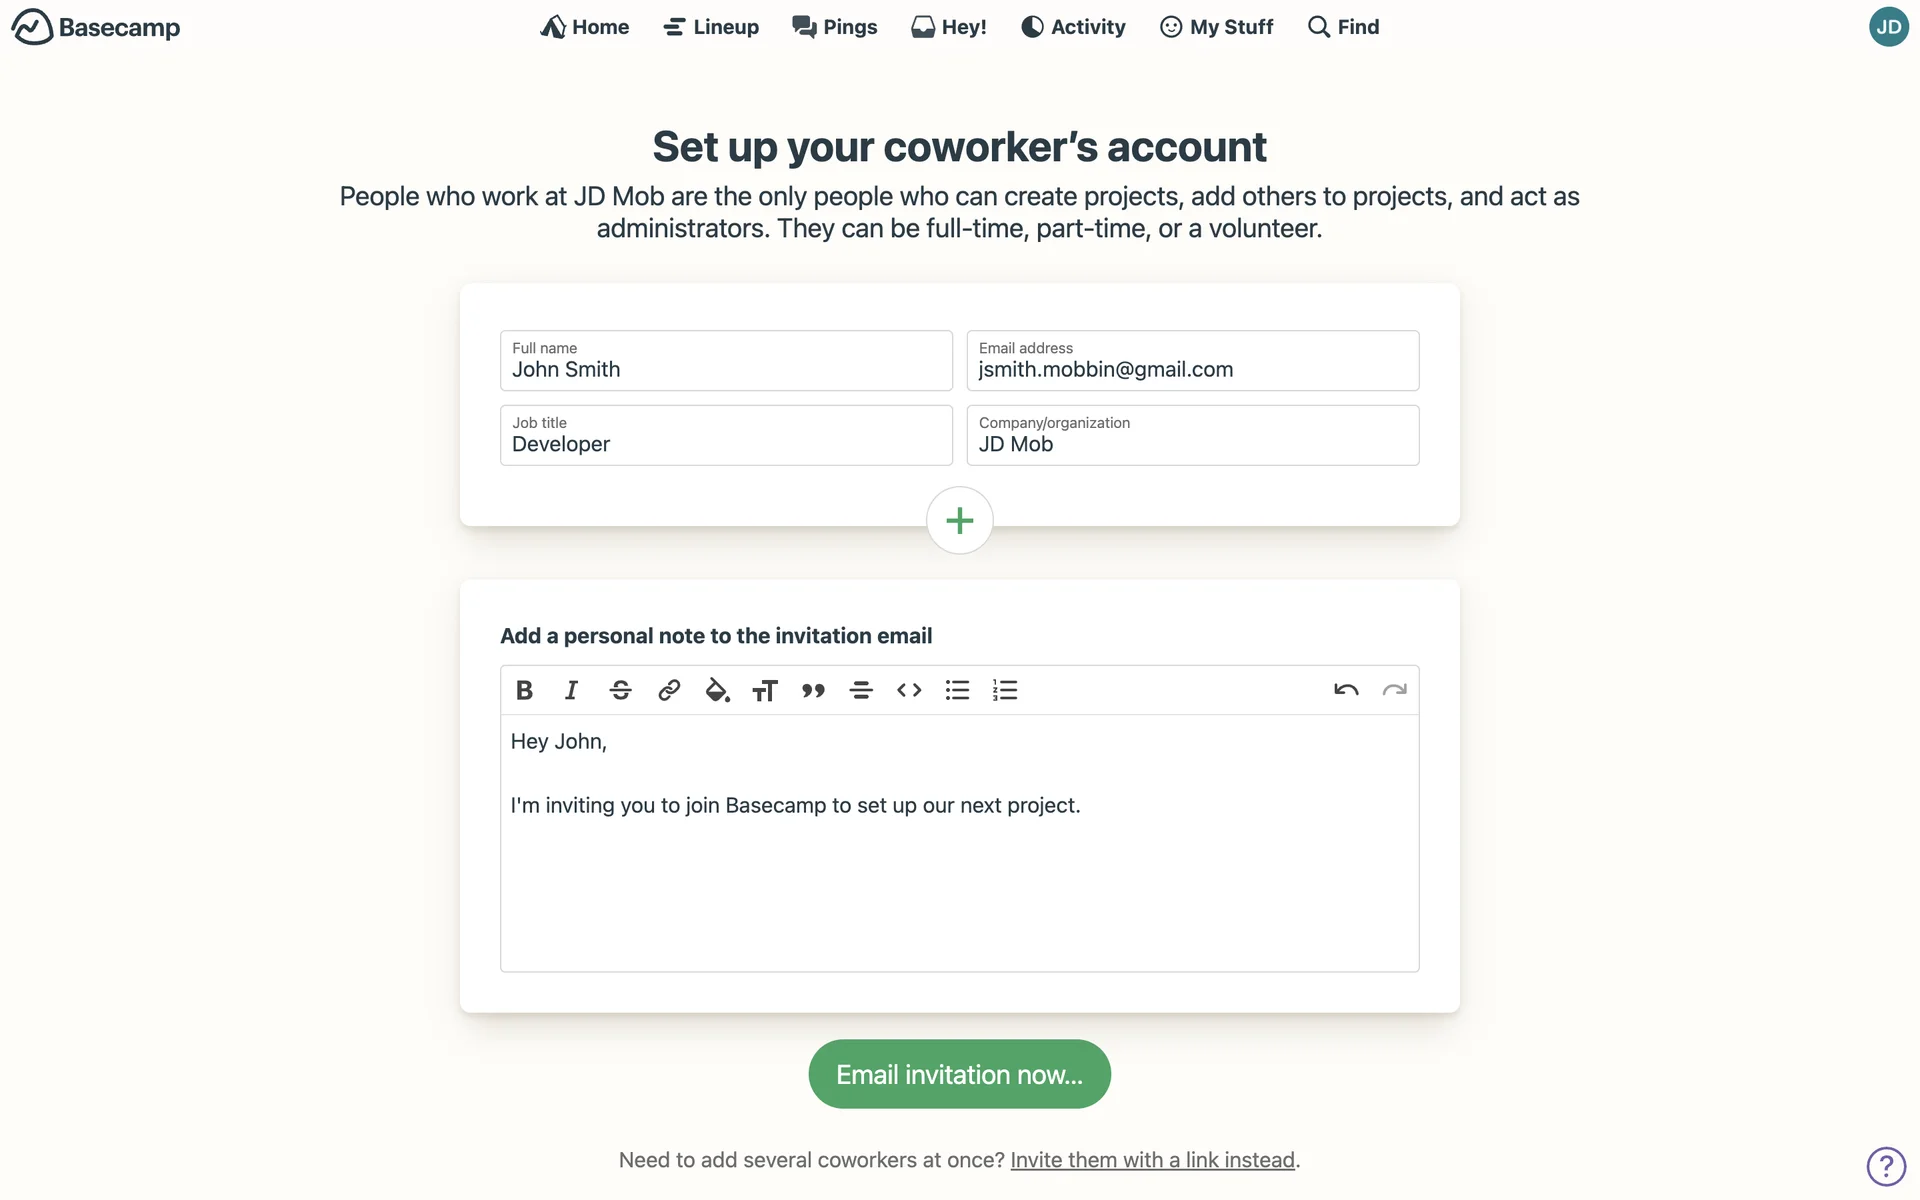
Task: Center align the note text
Action: pyautogui.click(x=861, y=690)
